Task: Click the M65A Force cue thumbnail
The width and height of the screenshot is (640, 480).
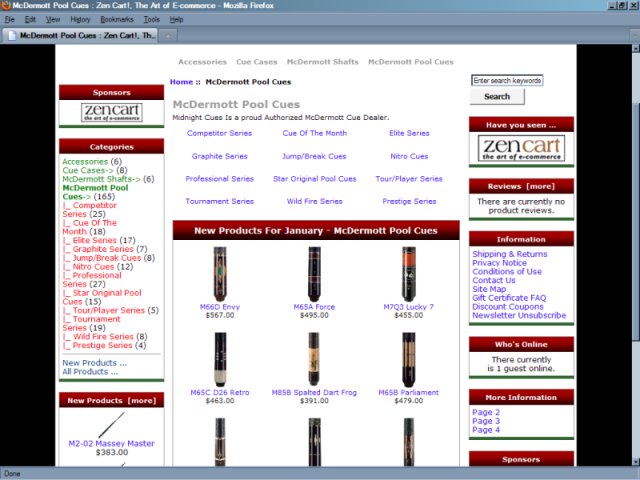Action: (x=314, y=274)
